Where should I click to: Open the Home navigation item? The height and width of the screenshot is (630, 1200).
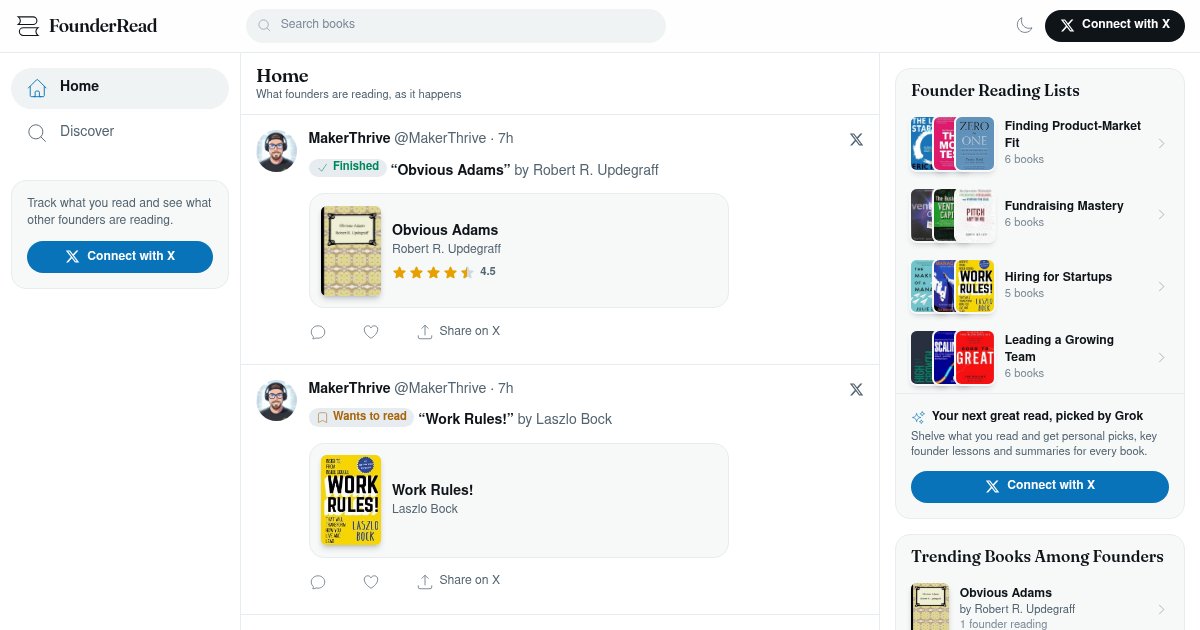120,88
